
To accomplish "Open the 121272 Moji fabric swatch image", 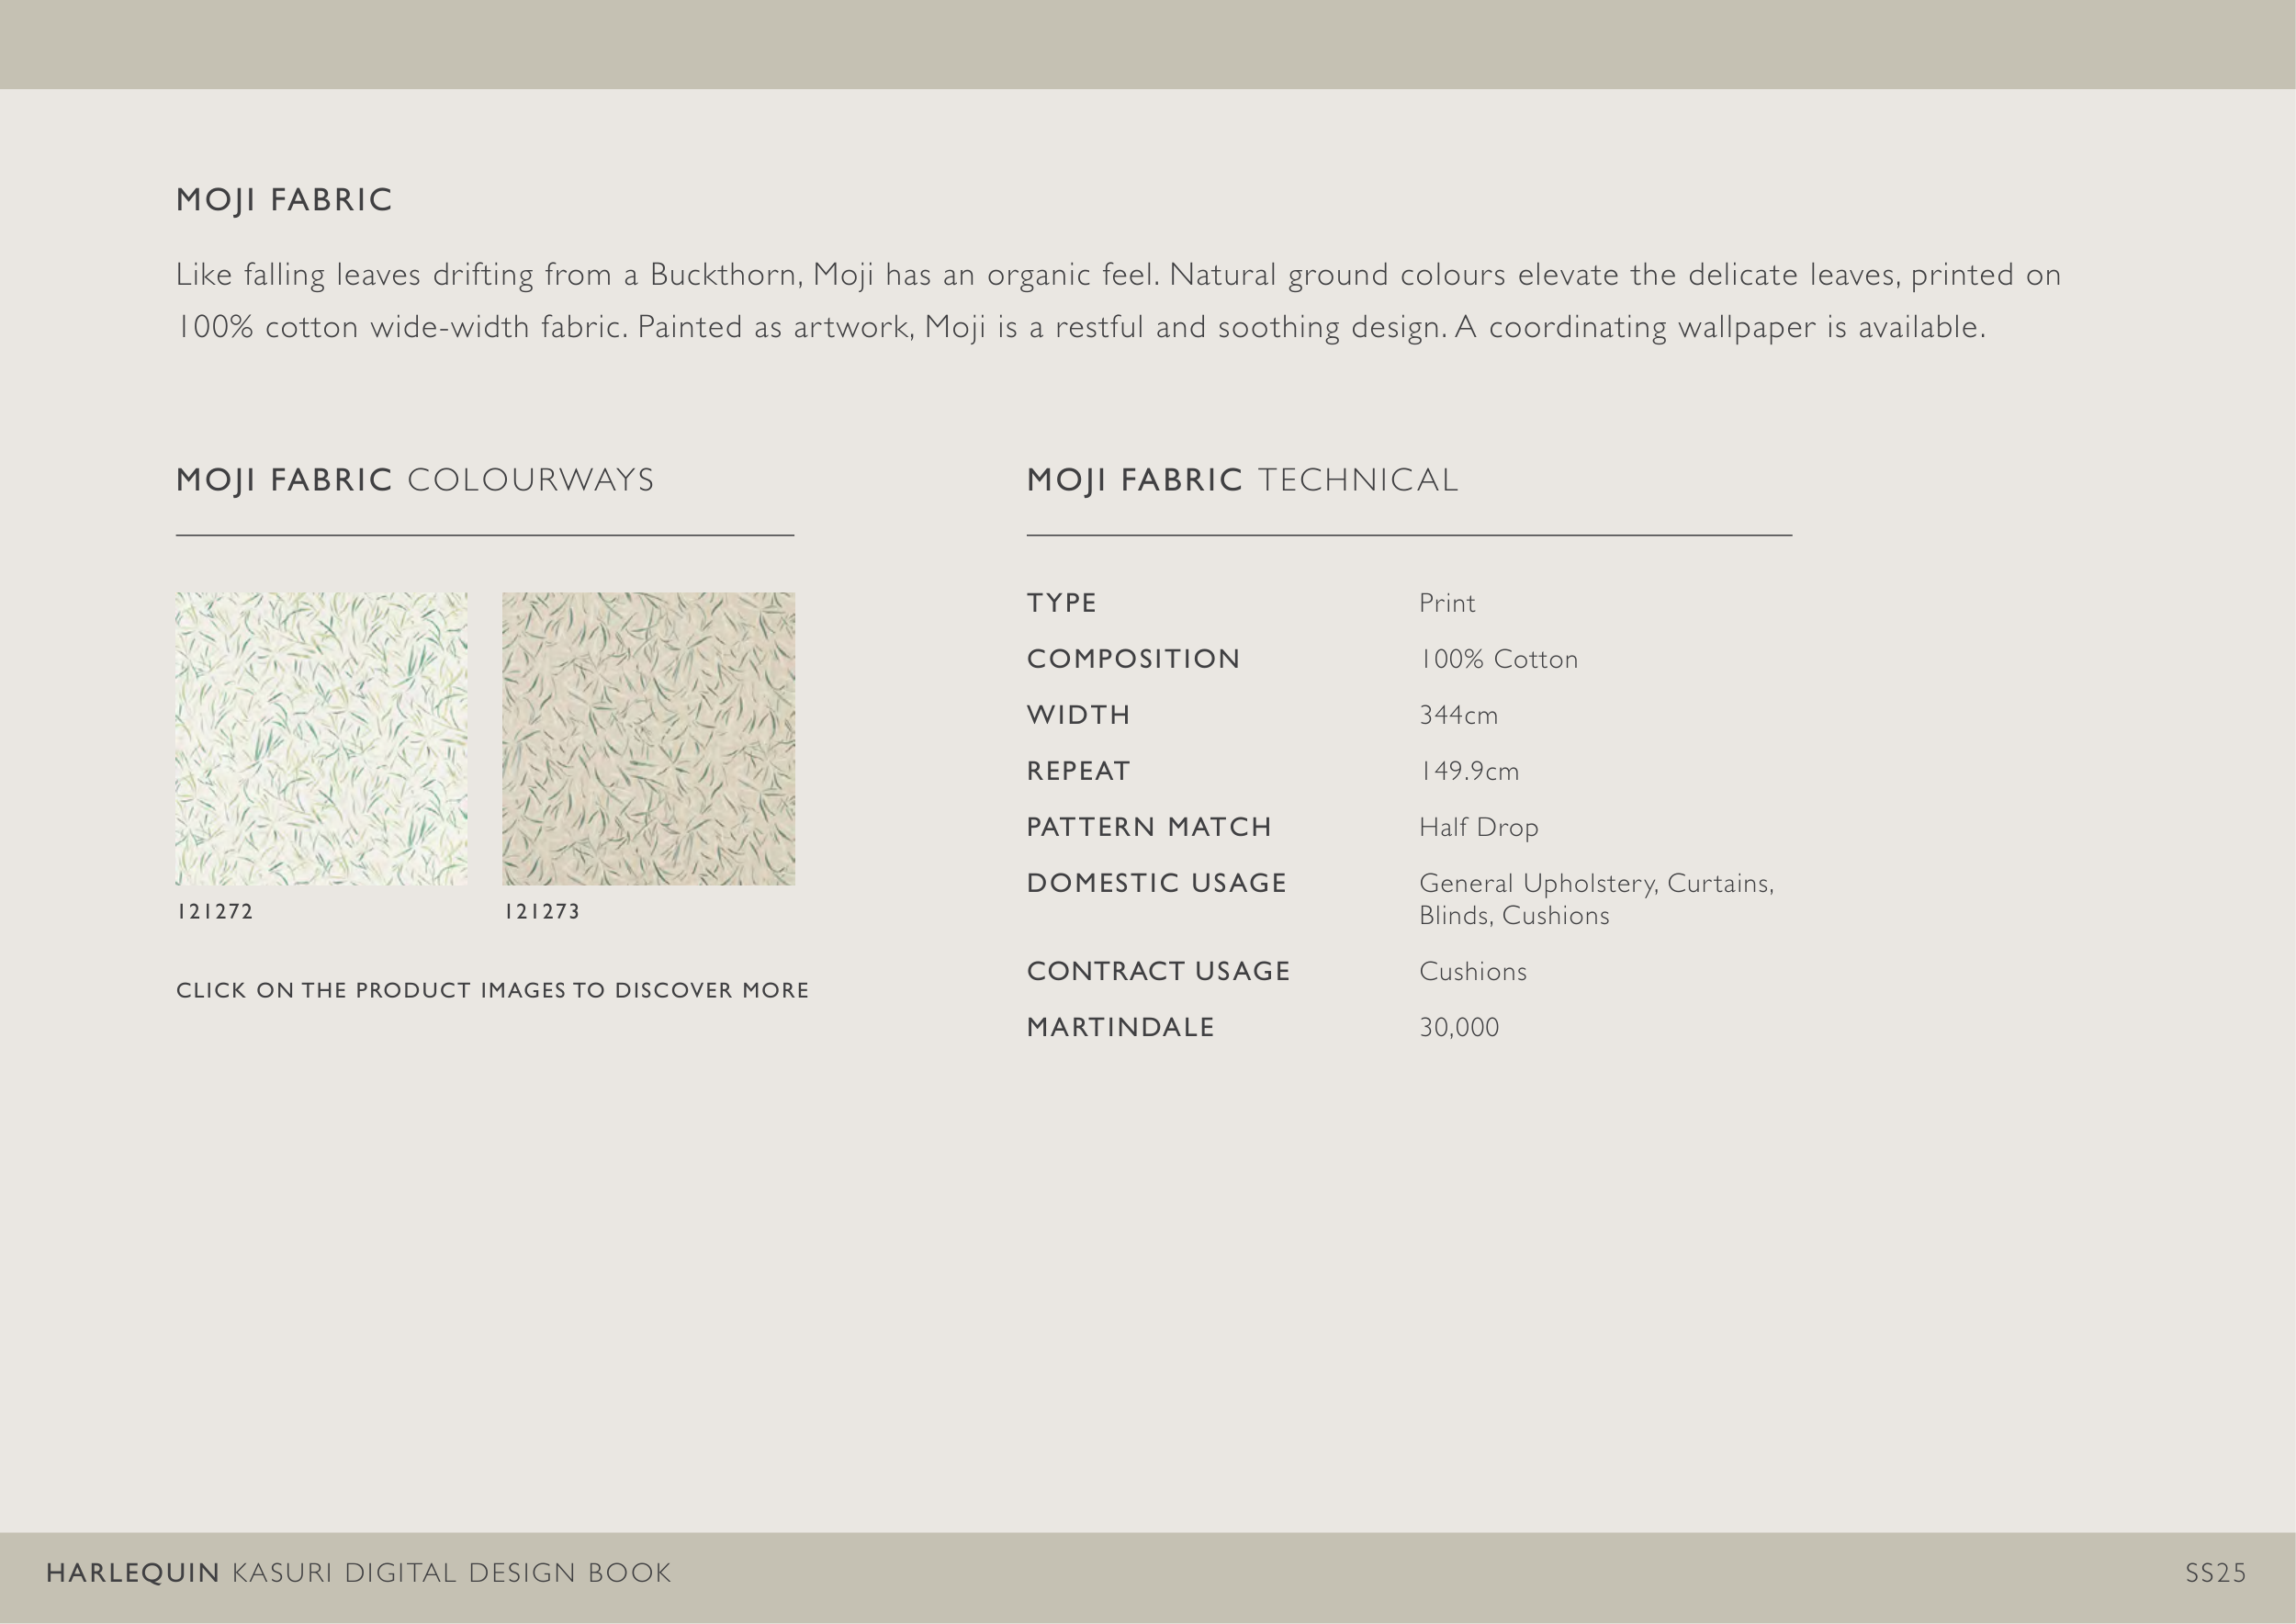I will [x=321, y=738].
